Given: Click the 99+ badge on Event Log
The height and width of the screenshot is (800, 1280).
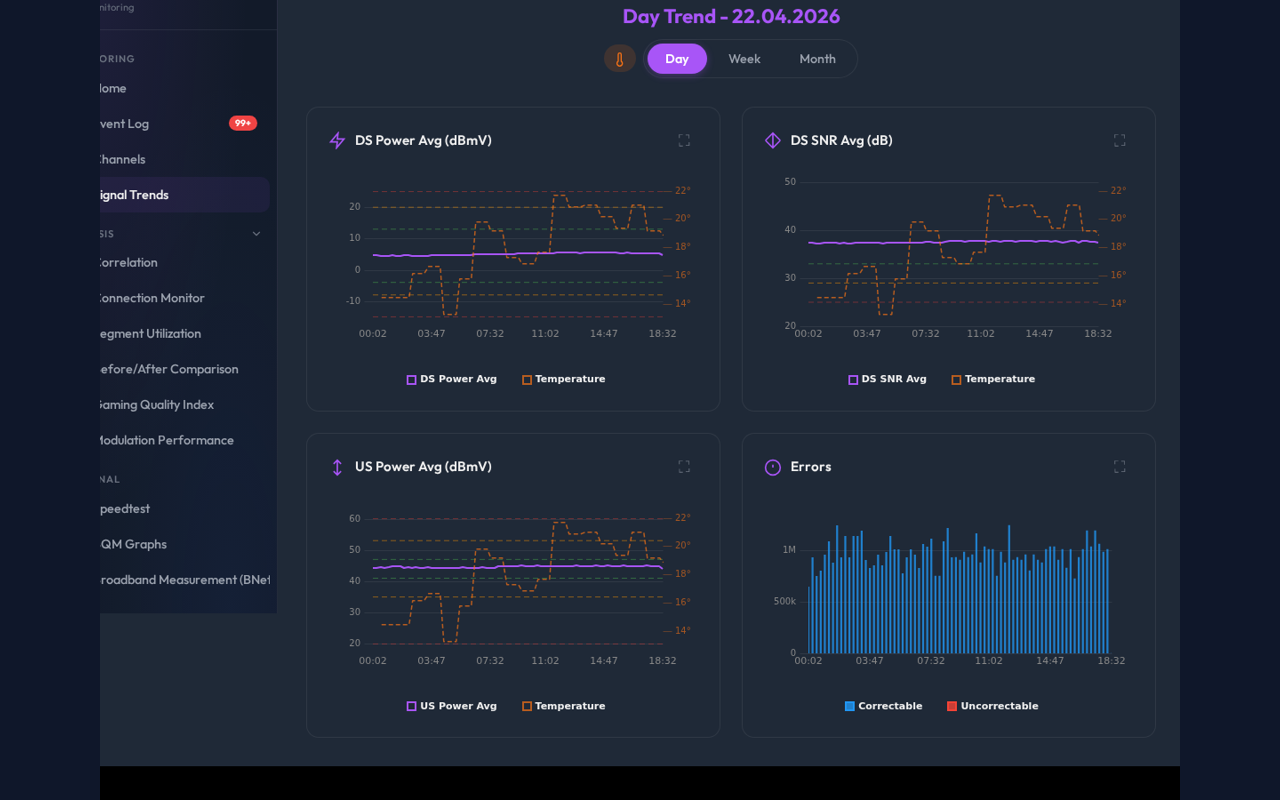Looking at the screenshot, I should [243, 123].
